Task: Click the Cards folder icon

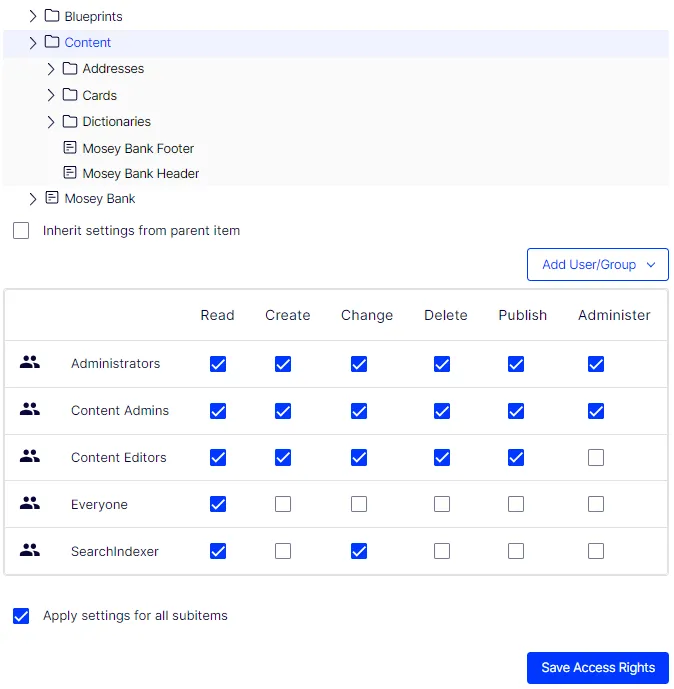Action: pyautogui.click(x=70, y=94)
